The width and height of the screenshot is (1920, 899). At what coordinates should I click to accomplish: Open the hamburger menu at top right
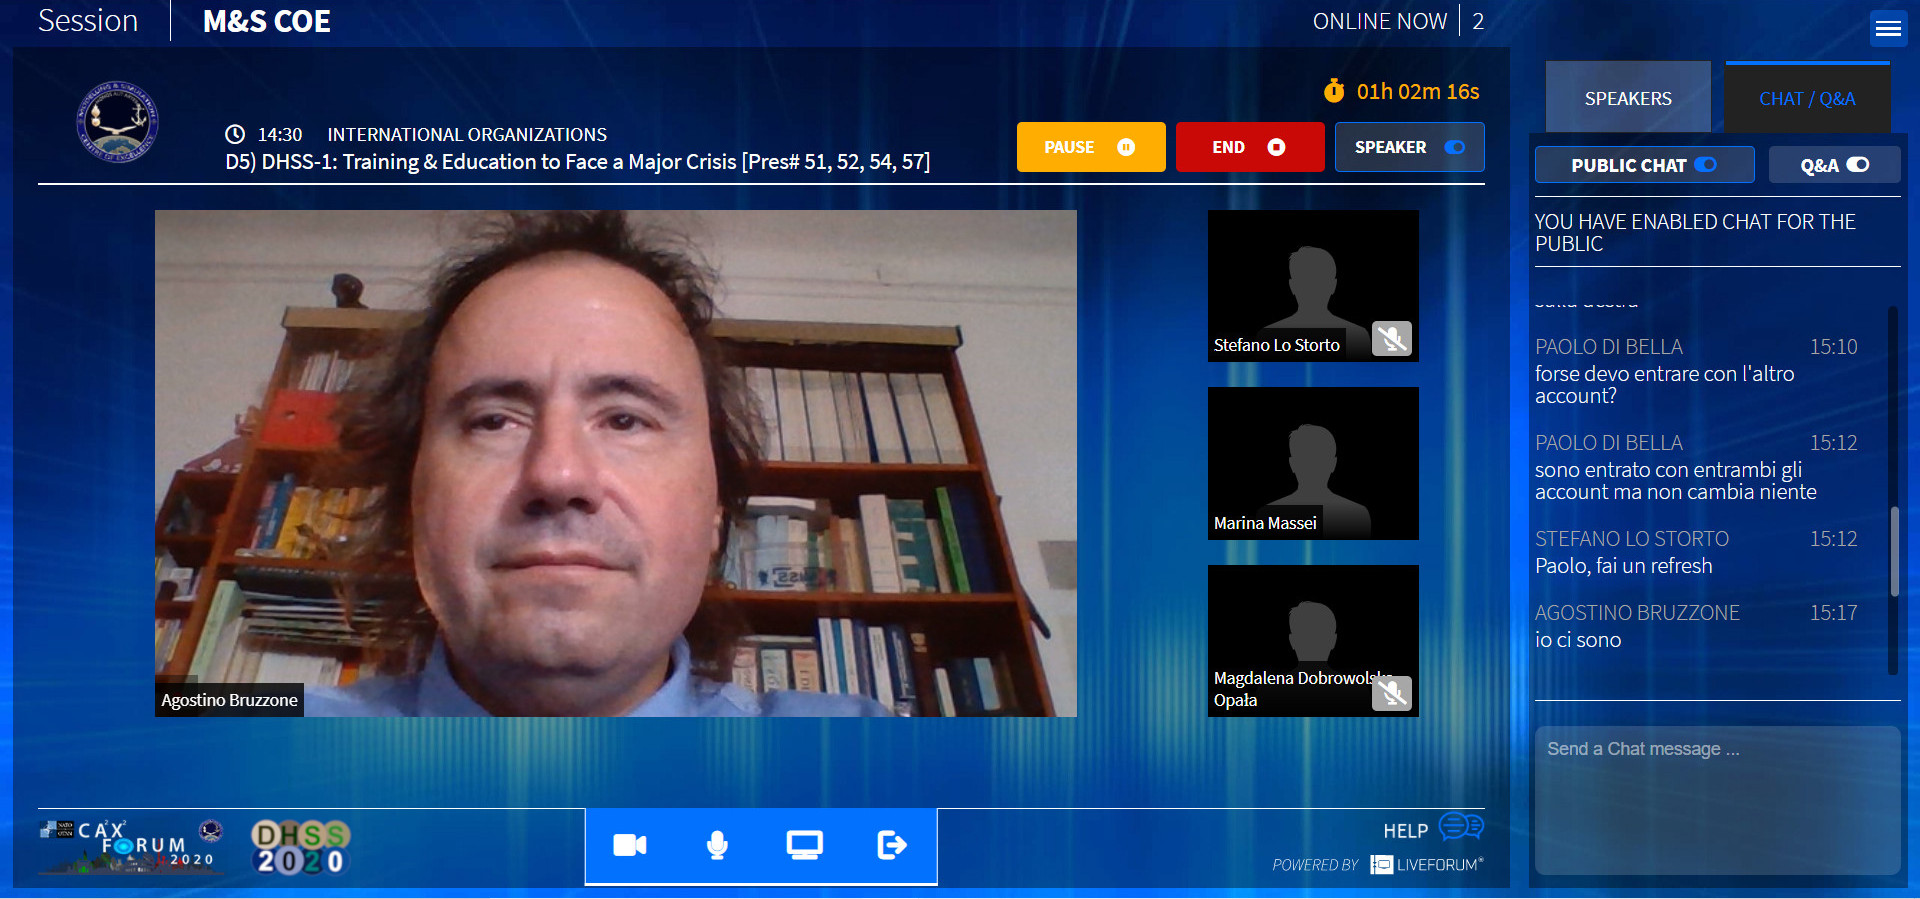pyautogui.click(x=1888, y=28)
